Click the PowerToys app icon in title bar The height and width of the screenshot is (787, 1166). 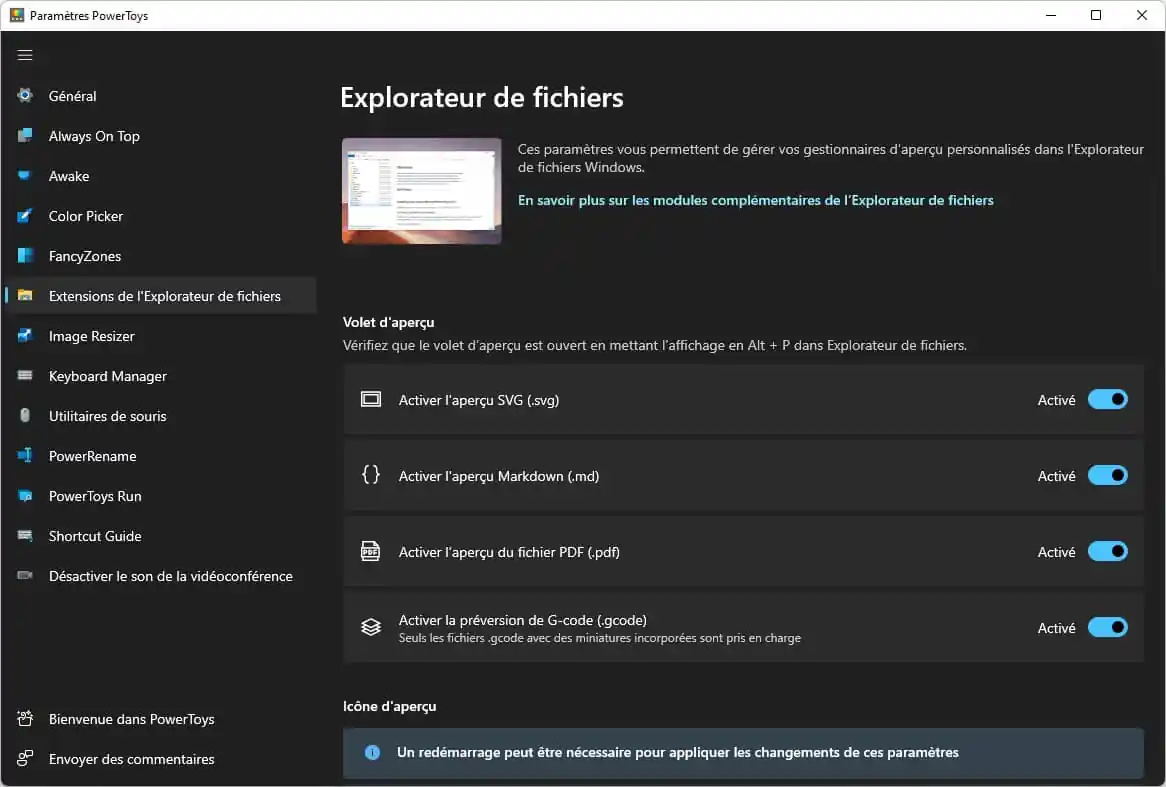coord(16,15)
